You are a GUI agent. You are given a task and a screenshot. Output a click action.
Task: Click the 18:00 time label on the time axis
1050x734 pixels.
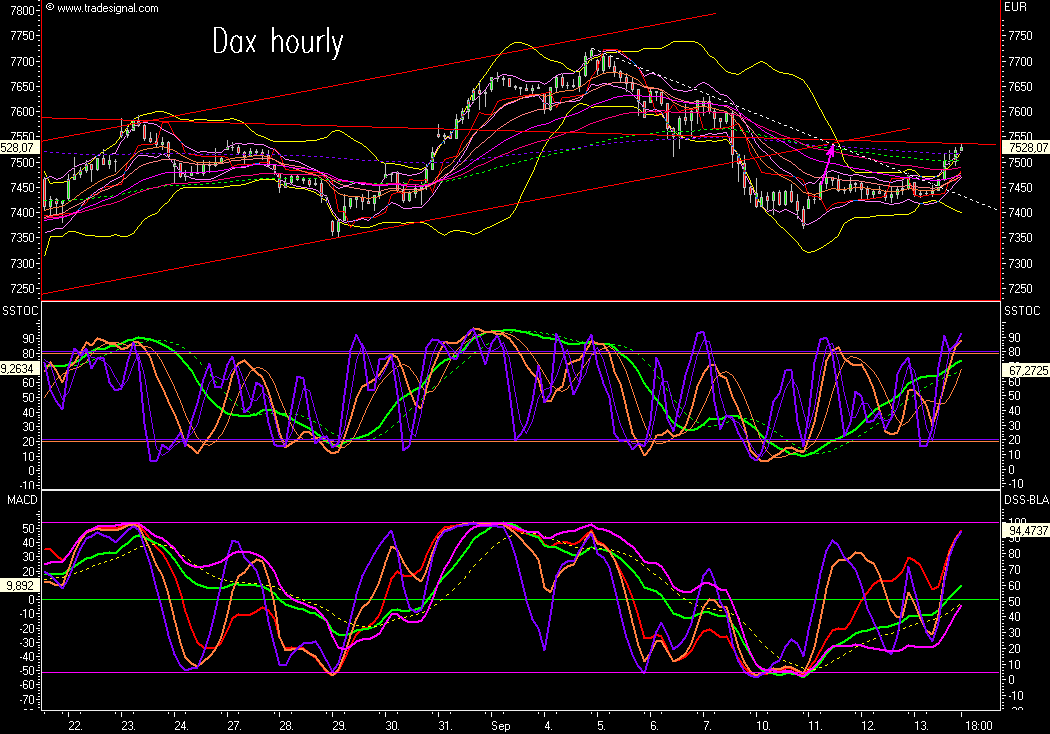pyautogui.click(x=978, y=725)
